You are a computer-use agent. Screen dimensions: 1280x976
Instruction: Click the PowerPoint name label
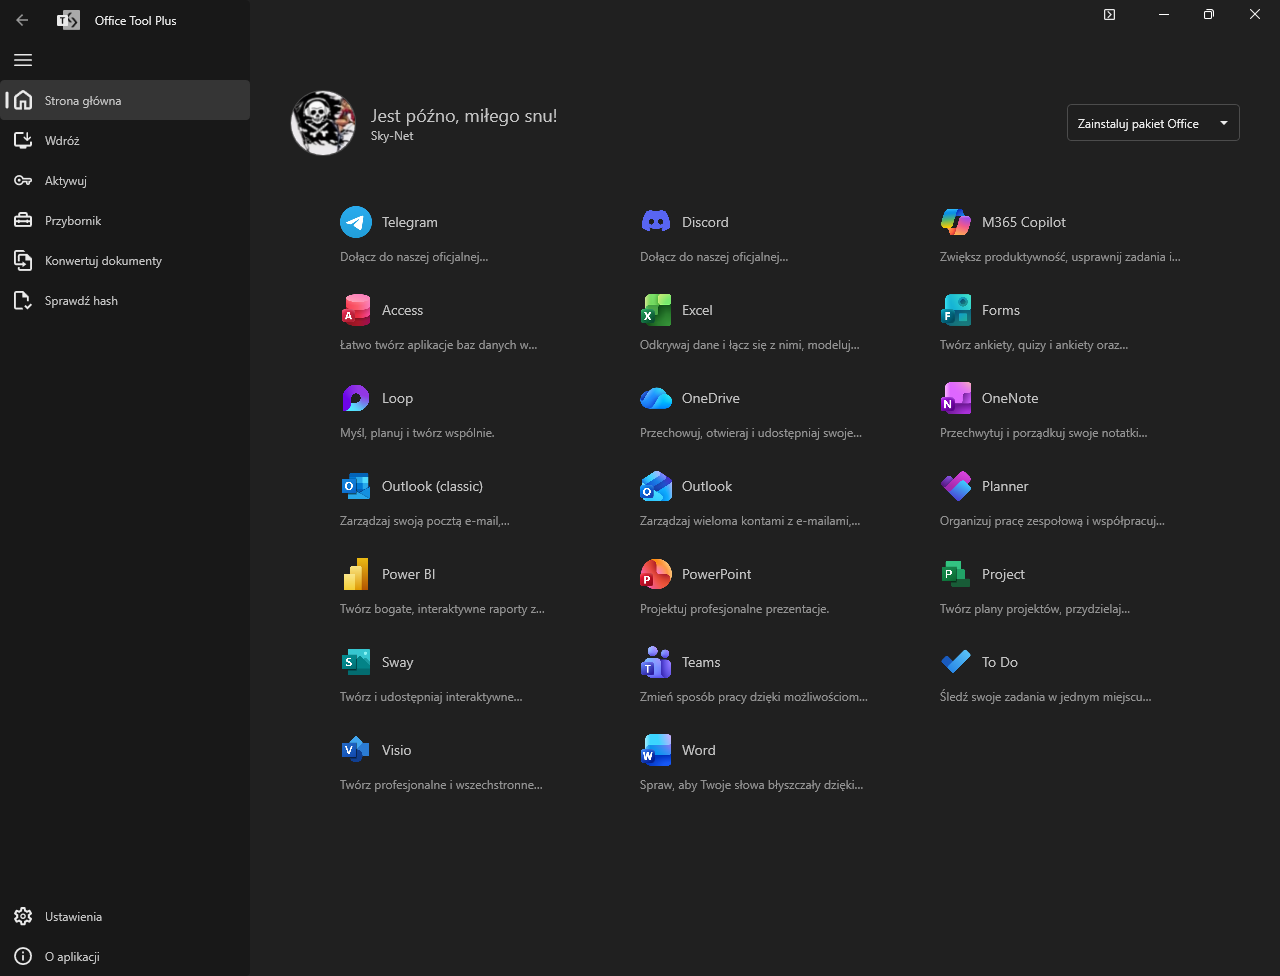click(x=716, y=574)
